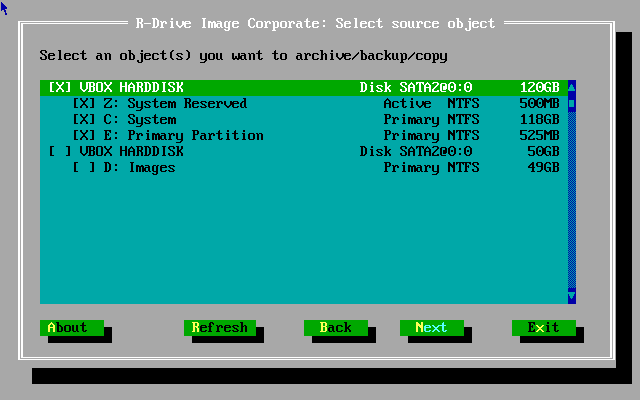Click 'Active NTFS' on System Reserved row

click(x=431, y=103)
